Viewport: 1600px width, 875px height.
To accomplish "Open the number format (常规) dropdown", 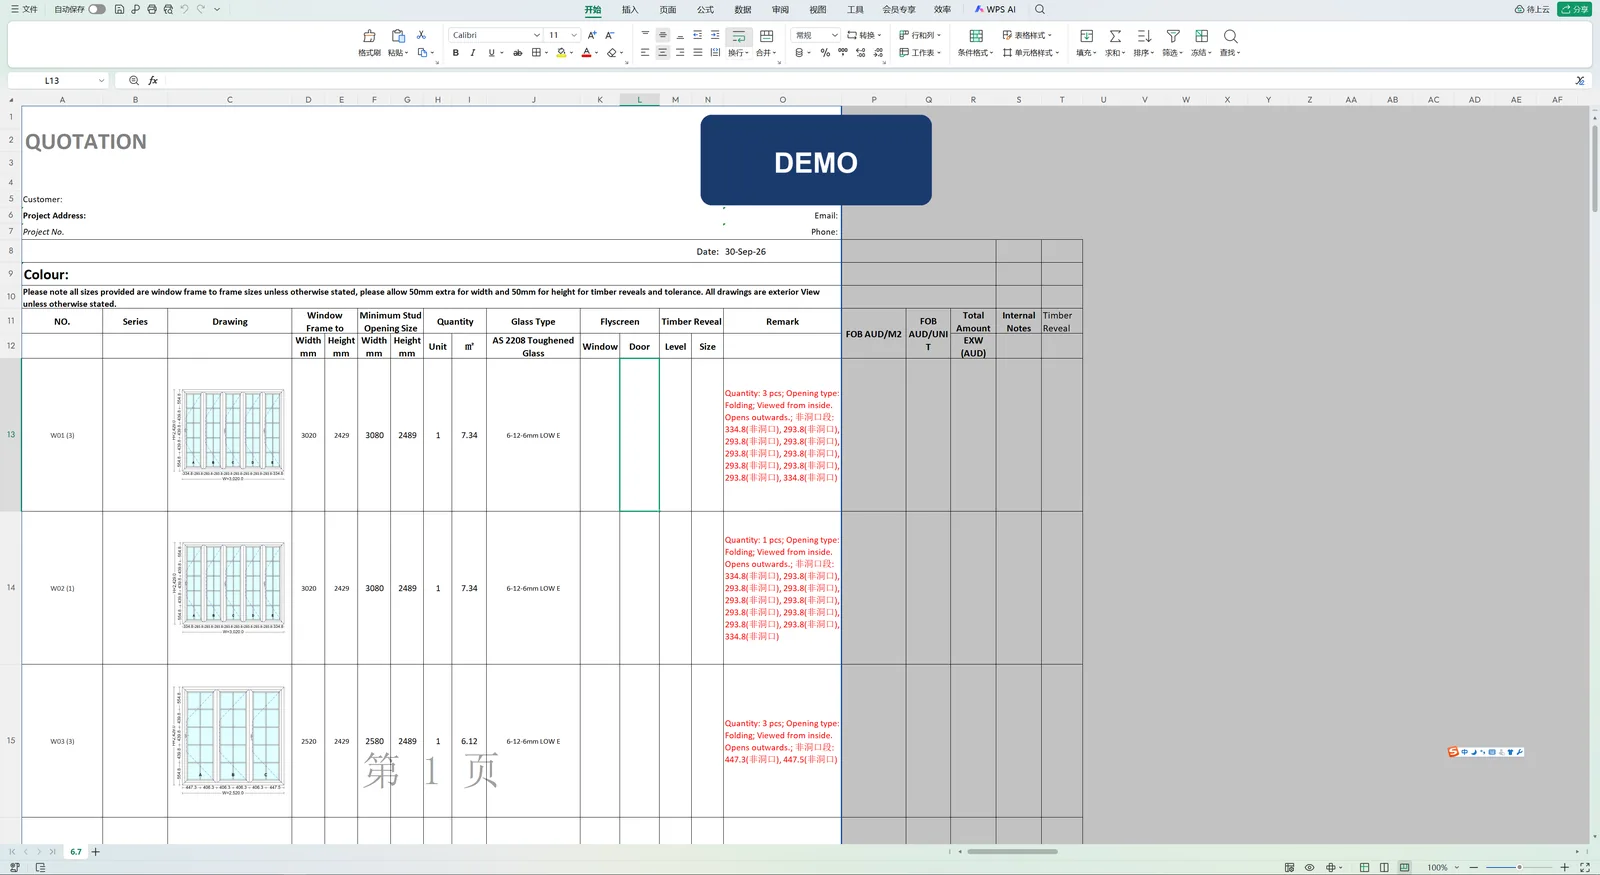I will pos(835,35).
